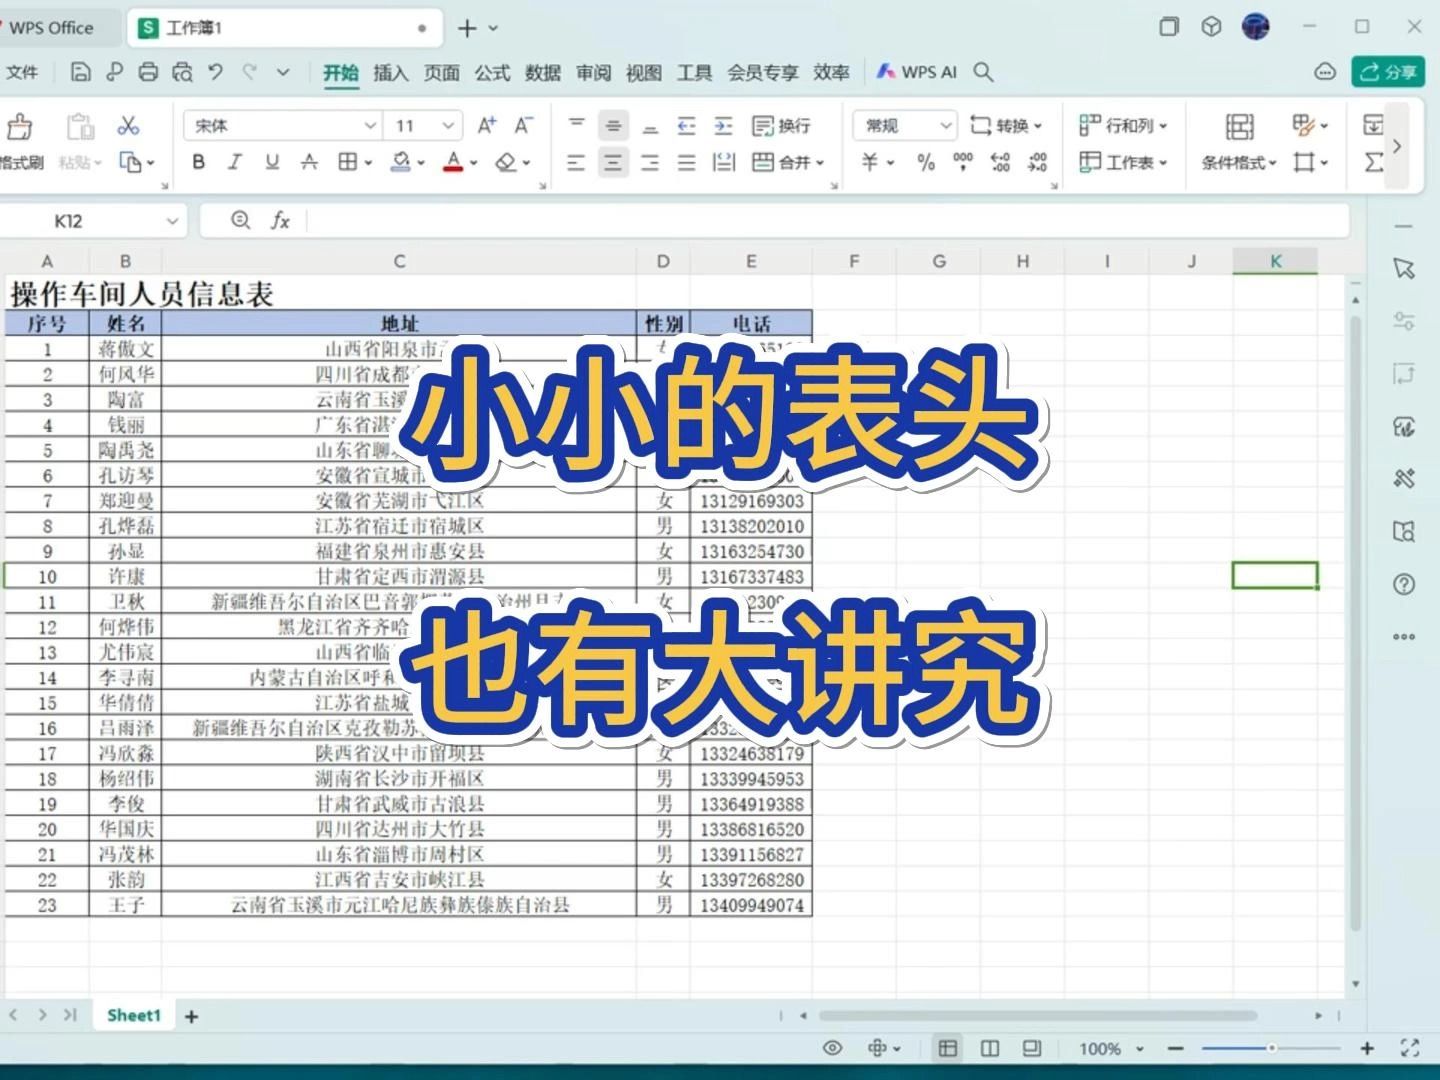The height and width of the screenshot is (1080, 1440).
Task: Click 转换 convert button
Action: (1006, 125)
